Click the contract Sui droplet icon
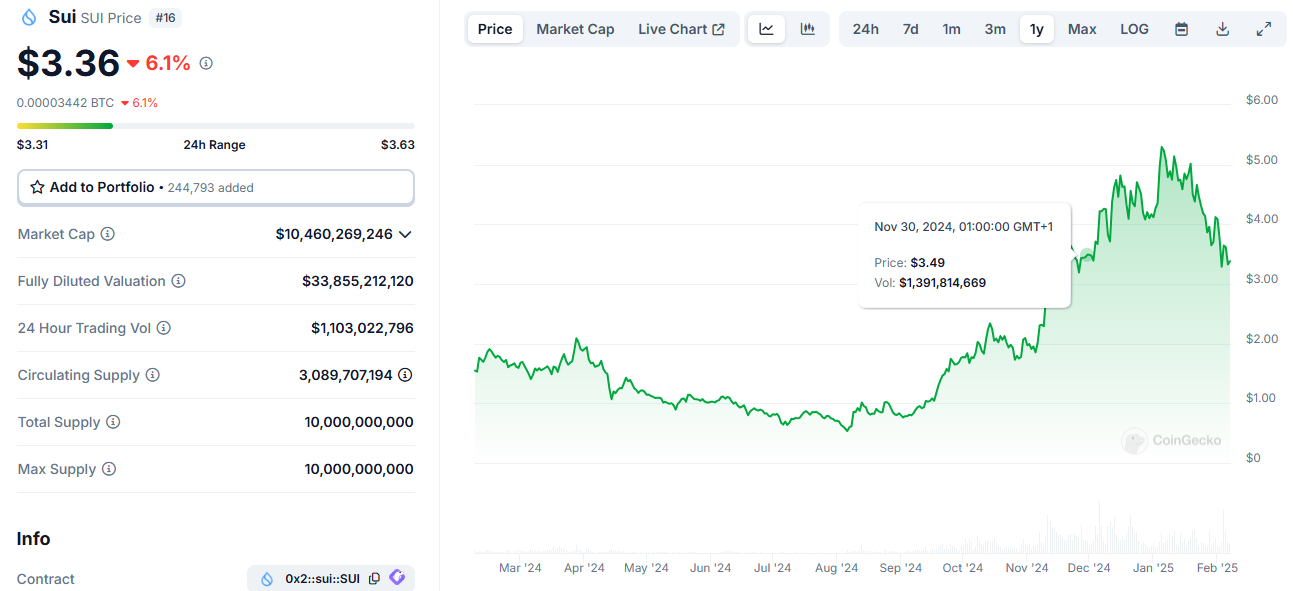 coord(267,578)
